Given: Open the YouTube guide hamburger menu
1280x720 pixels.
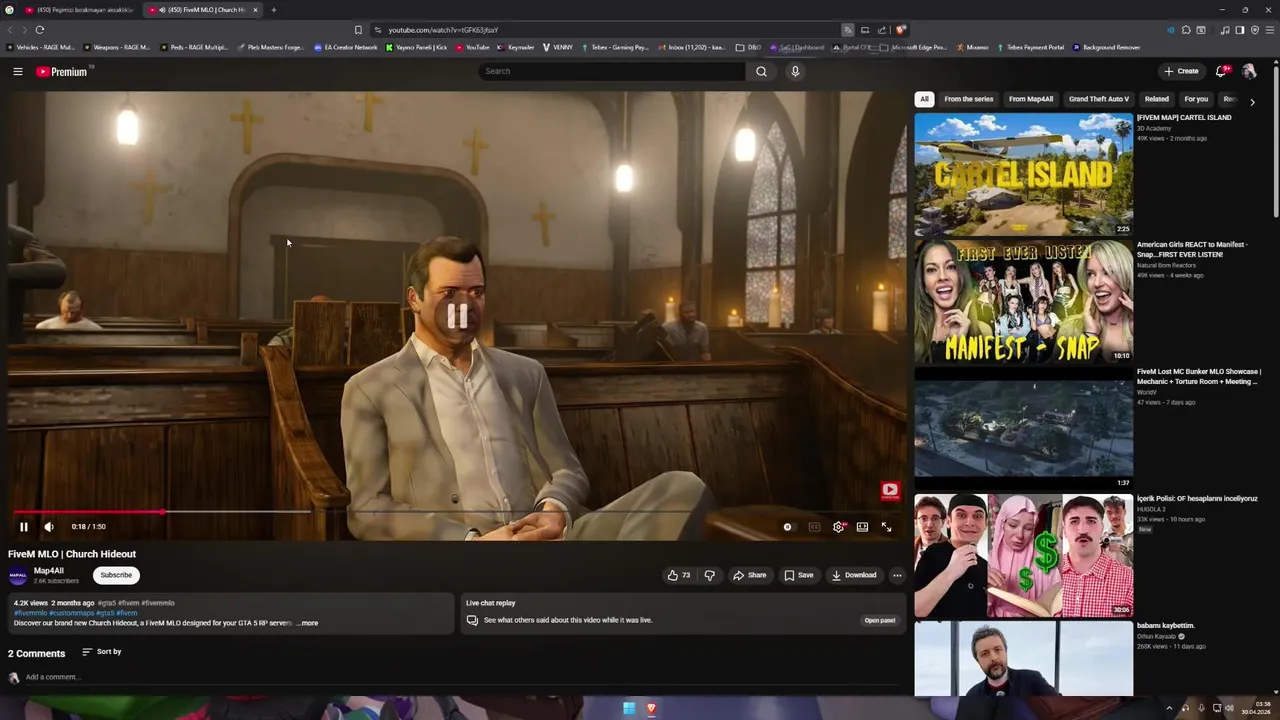Looking at the screenshot, I should [17, 71].
